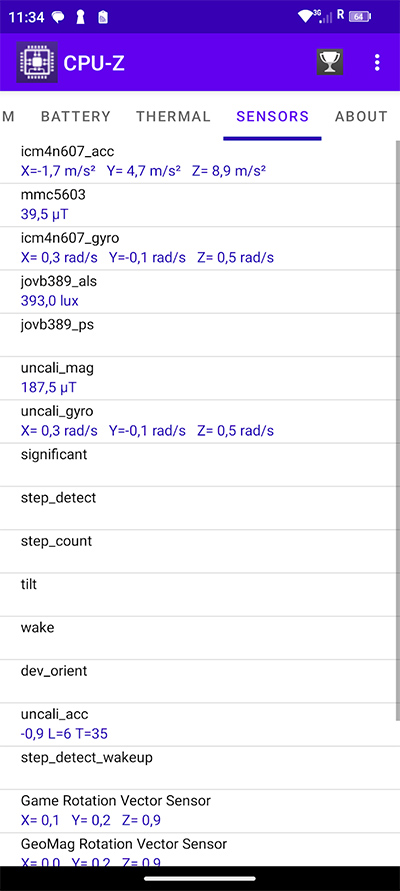Tap the uncali_acc sensor row
Screen dimensions: 400x891
[x=197, y=724]
